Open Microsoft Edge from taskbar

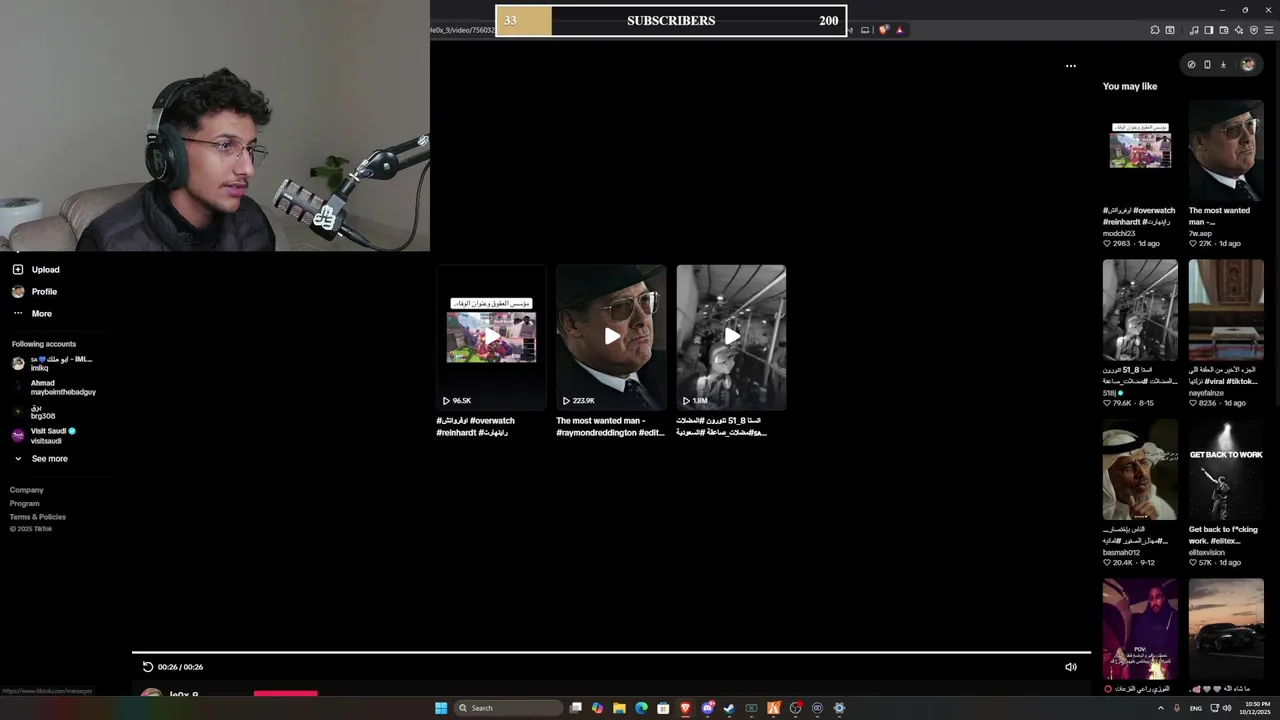(641, 708)
